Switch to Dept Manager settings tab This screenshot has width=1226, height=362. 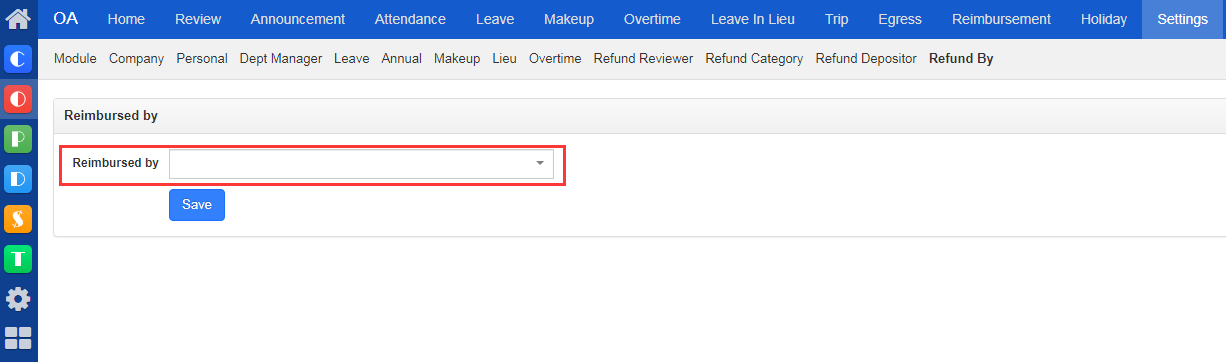coord(281,59)
